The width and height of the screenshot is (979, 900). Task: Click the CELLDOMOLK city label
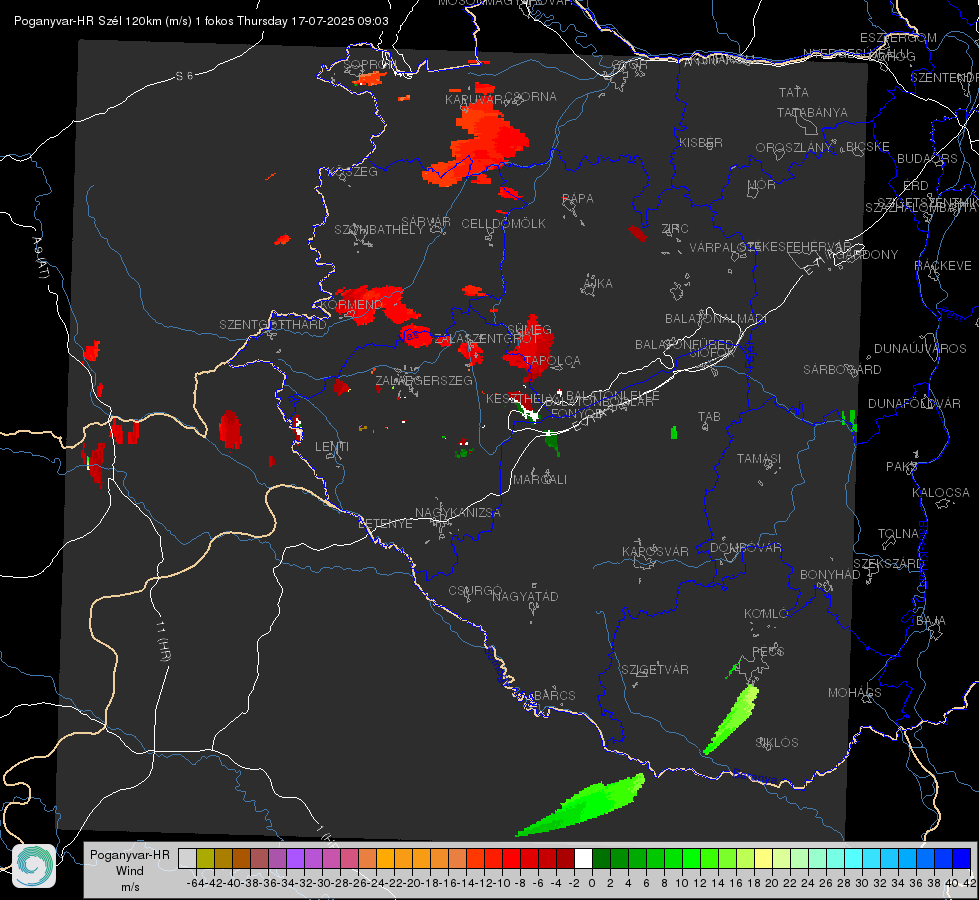coord(503,224)
